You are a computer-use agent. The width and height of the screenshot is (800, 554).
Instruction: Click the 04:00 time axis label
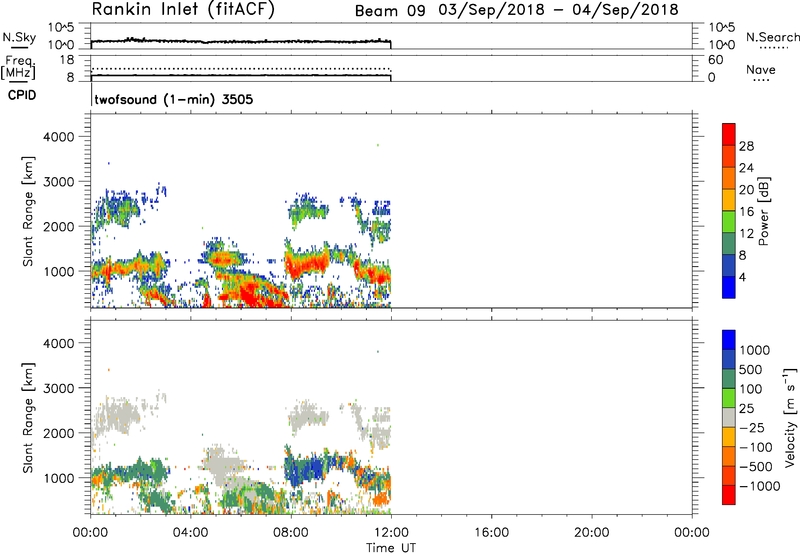click(191, 533)
